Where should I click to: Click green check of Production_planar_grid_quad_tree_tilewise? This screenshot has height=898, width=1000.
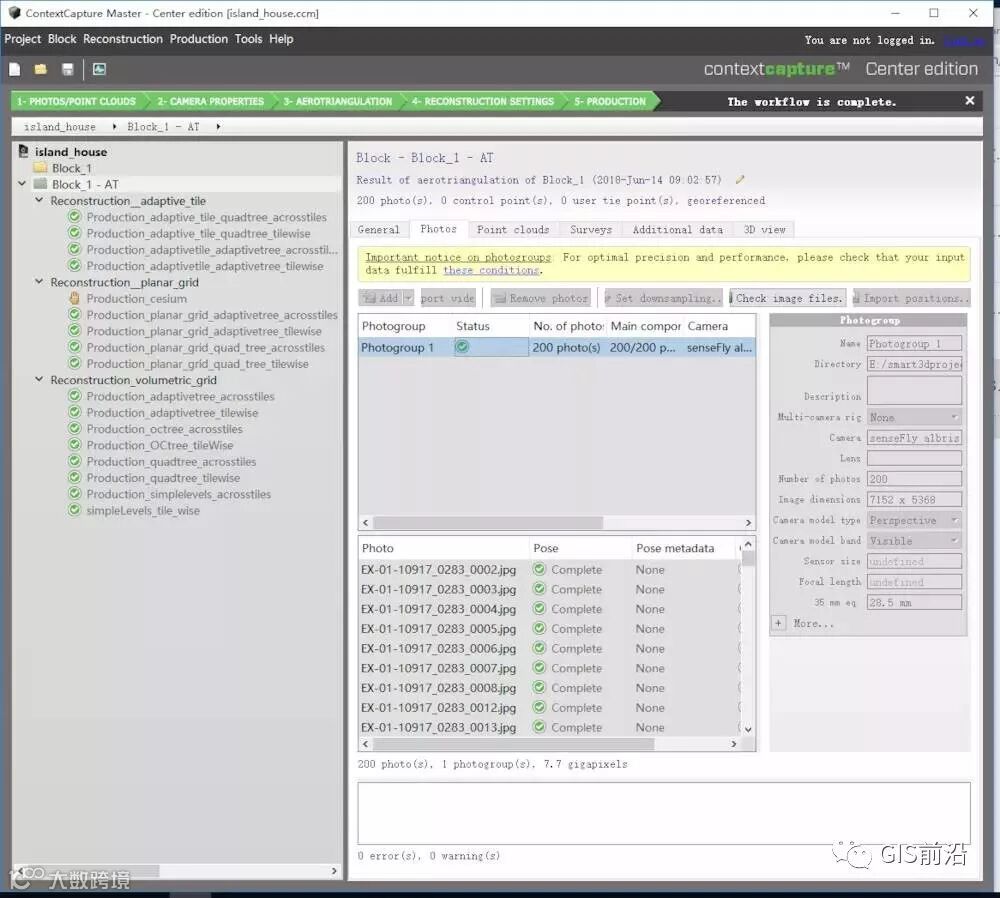click(75, 363)
